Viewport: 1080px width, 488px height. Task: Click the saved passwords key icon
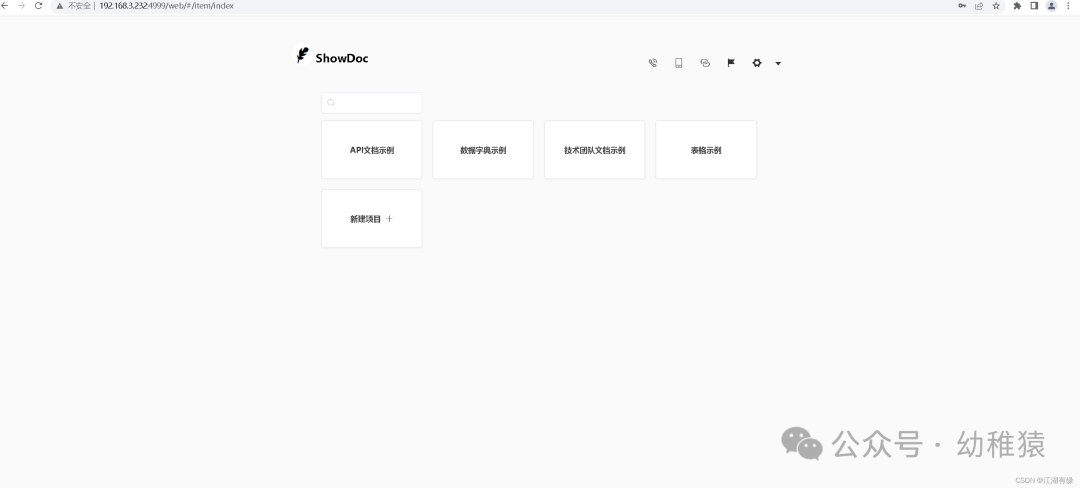pos(962,6)
